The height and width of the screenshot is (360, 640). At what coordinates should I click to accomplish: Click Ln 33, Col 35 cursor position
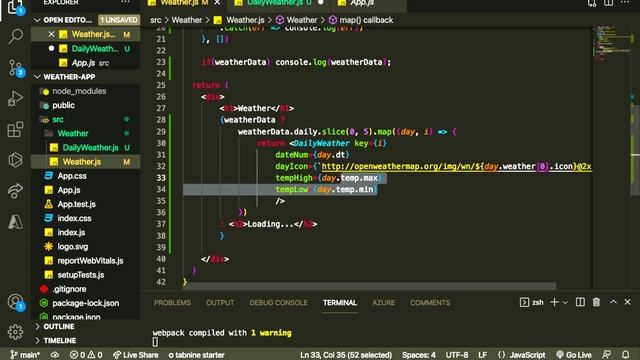pyautogui.click(x=346, y=355)
